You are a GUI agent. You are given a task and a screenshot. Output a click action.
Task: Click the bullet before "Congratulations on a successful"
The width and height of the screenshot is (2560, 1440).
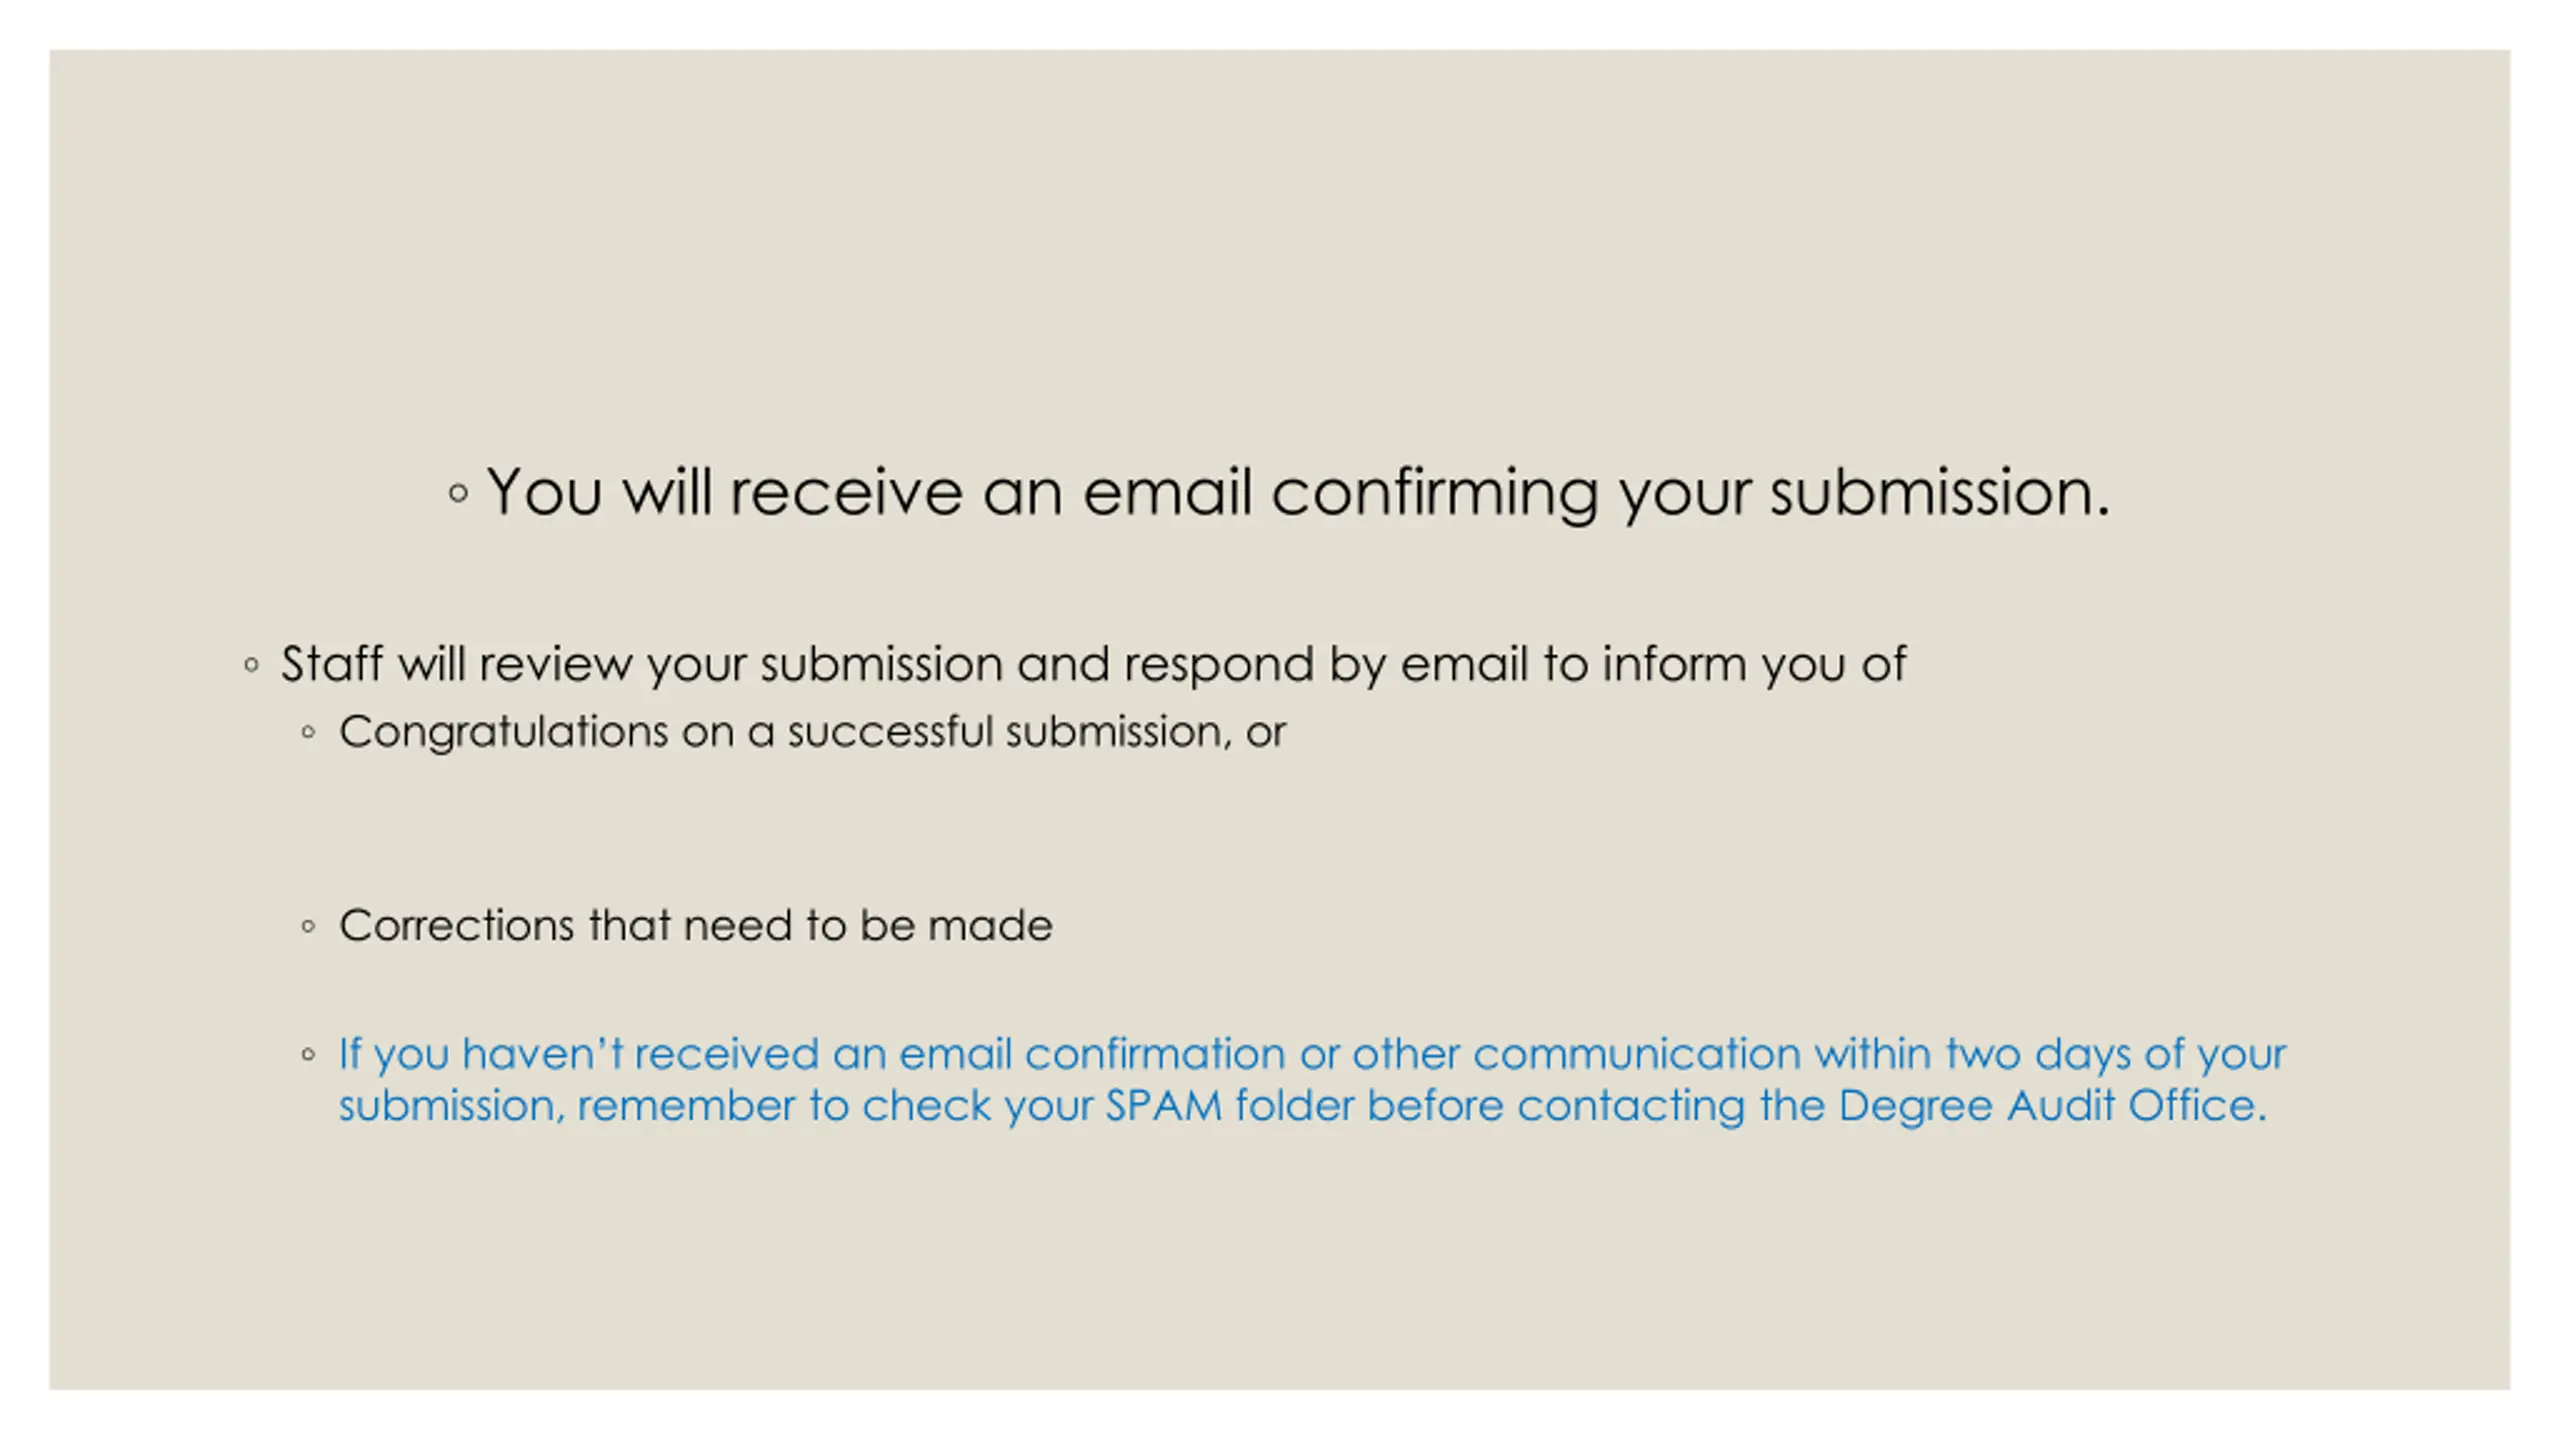pos(309,733)
